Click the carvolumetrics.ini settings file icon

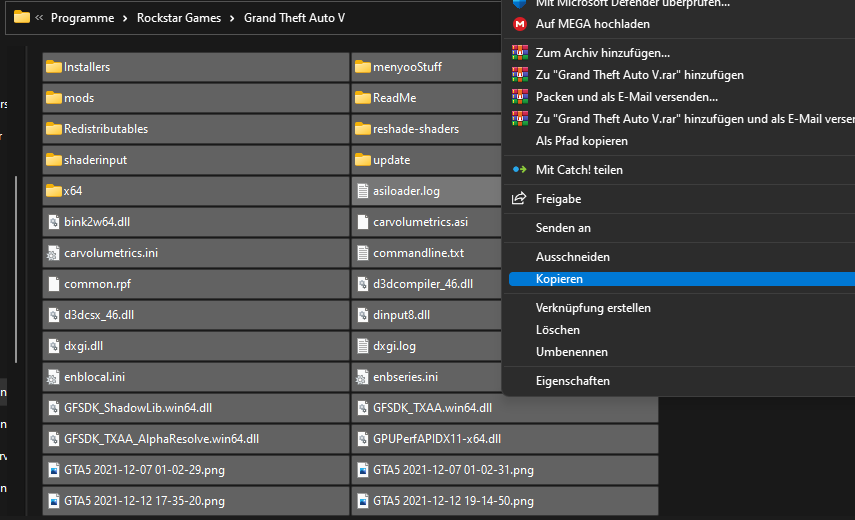[53, 253]
